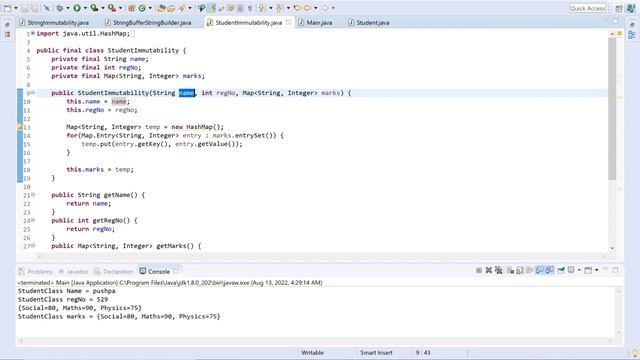The width and height of the screenshot is (640, 360).
Task: Switch to StringImmutability.java tab
Action: pos(53,22)
